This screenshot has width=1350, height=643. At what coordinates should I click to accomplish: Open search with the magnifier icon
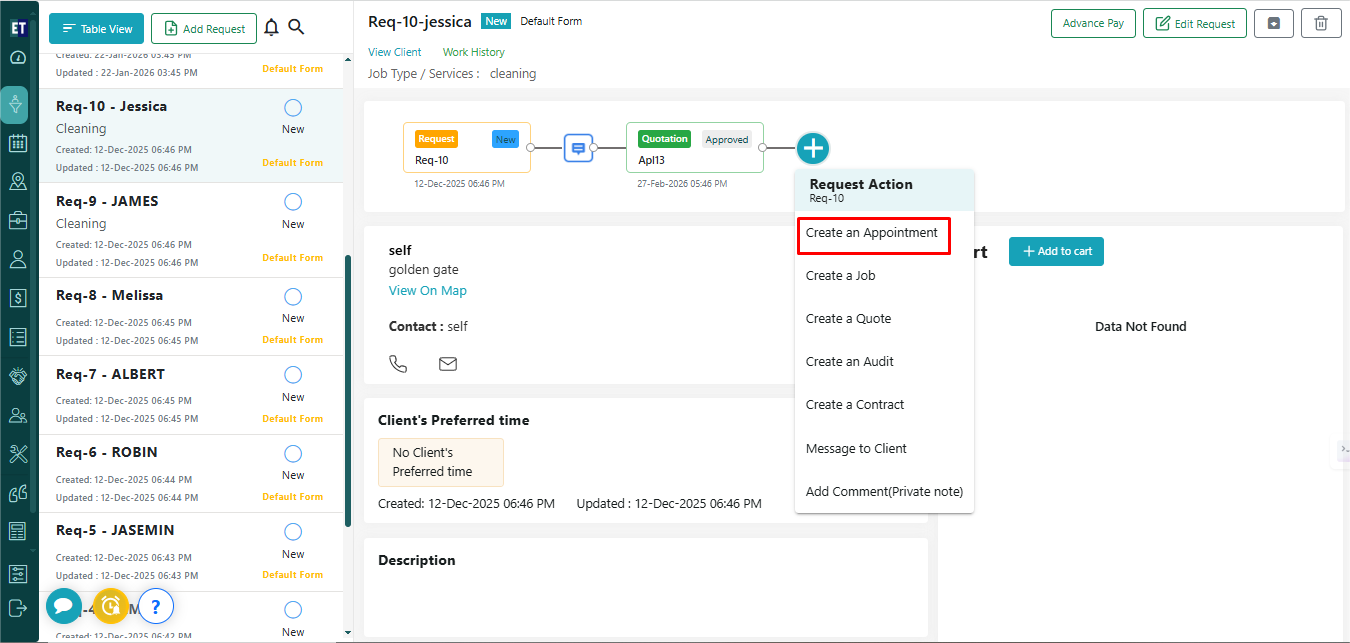[x=296, y=28]
